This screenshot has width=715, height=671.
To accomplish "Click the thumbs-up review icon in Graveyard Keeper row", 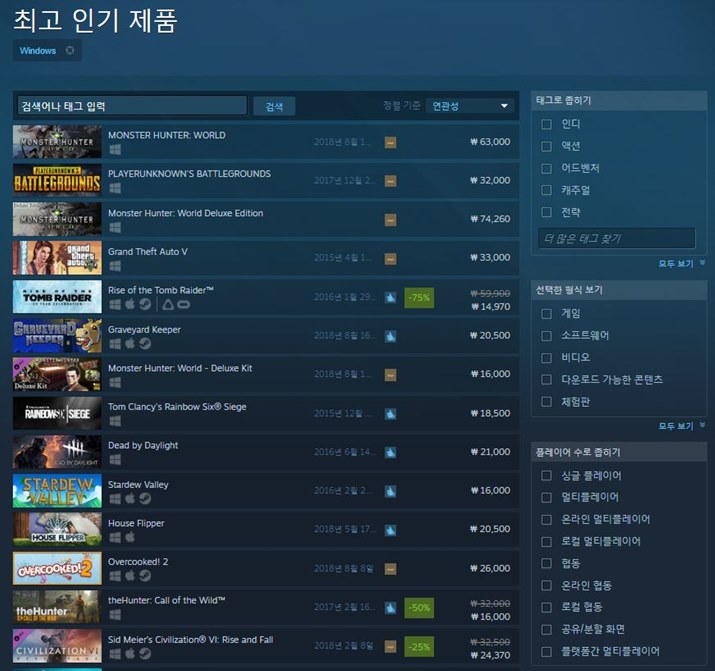I will 390,336.
